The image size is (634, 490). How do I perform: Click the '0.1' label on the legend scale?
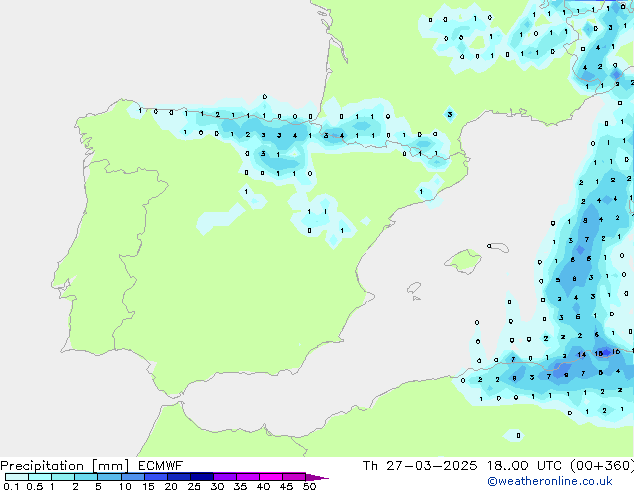(x=11, y=486)
